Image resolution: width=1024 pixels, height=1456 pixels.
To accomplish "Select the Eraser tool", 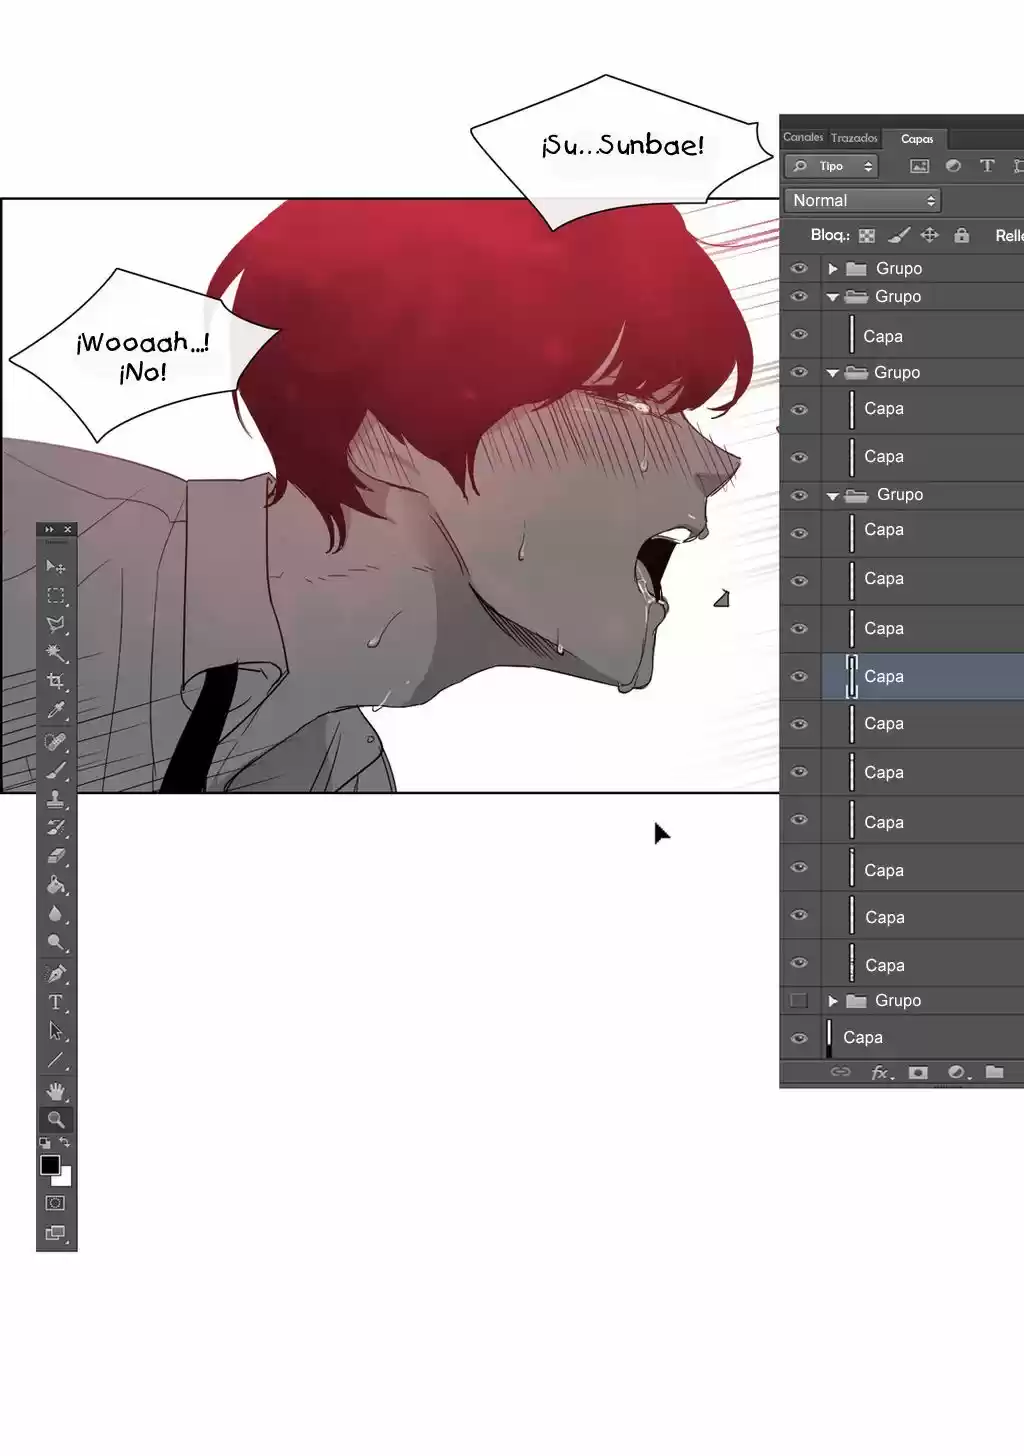I will [55, 856].
